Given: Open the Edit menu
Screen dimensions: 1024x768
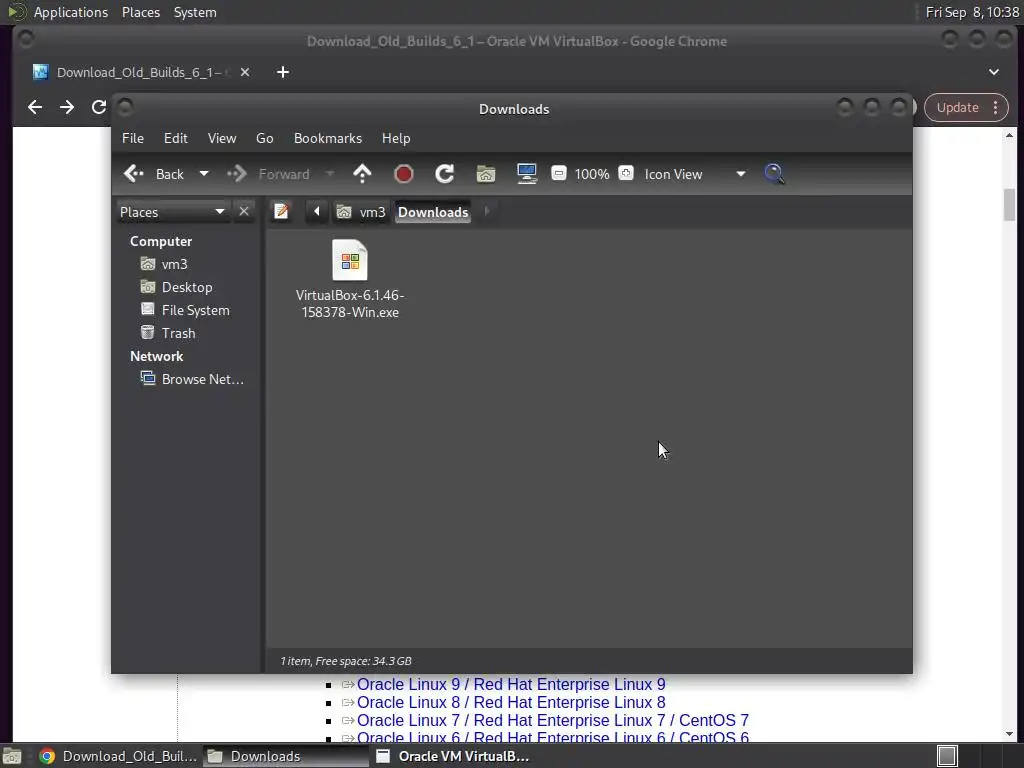Looking at the screenshot, I should [x=176, y=138].
